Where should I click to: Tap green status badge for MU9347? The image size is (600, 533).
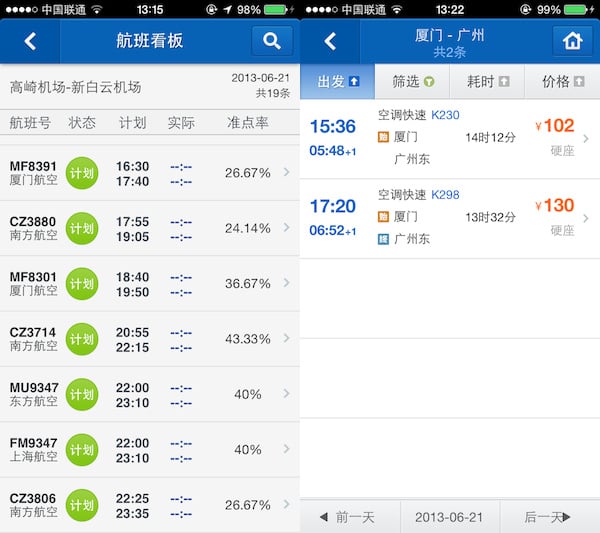[82, 394]
